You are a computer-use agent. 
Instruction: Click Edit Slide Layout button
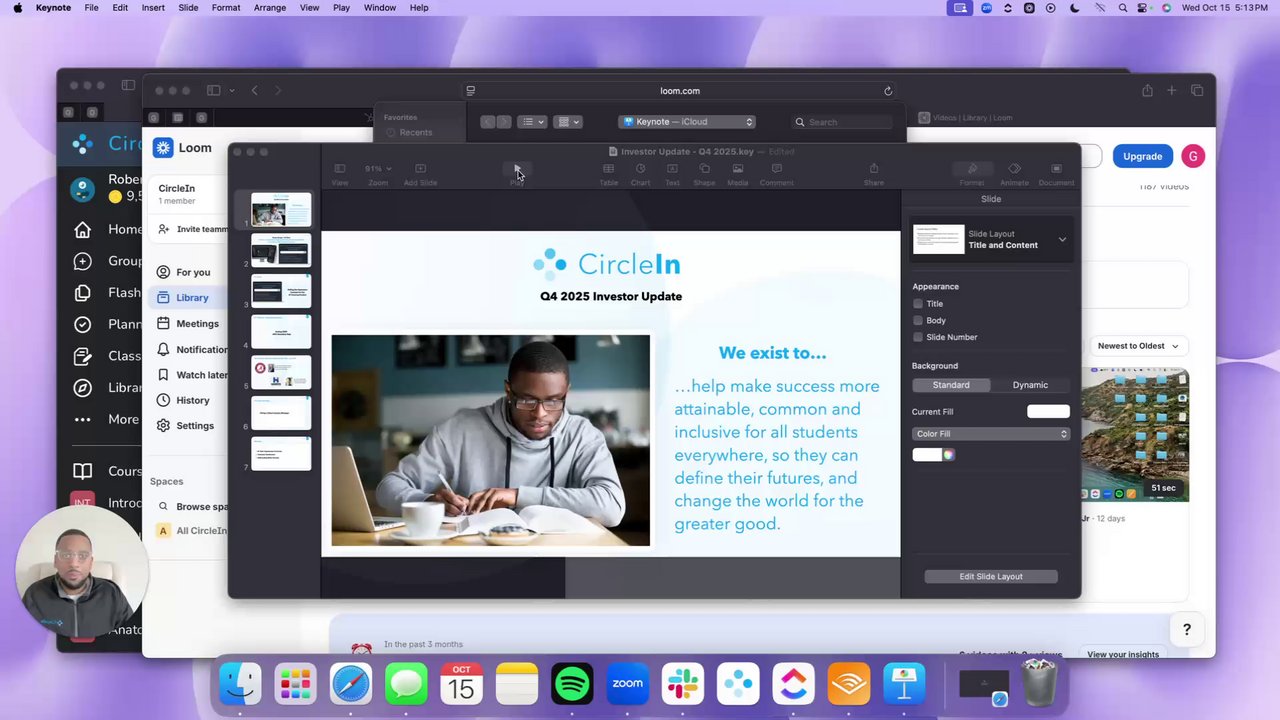991,577
